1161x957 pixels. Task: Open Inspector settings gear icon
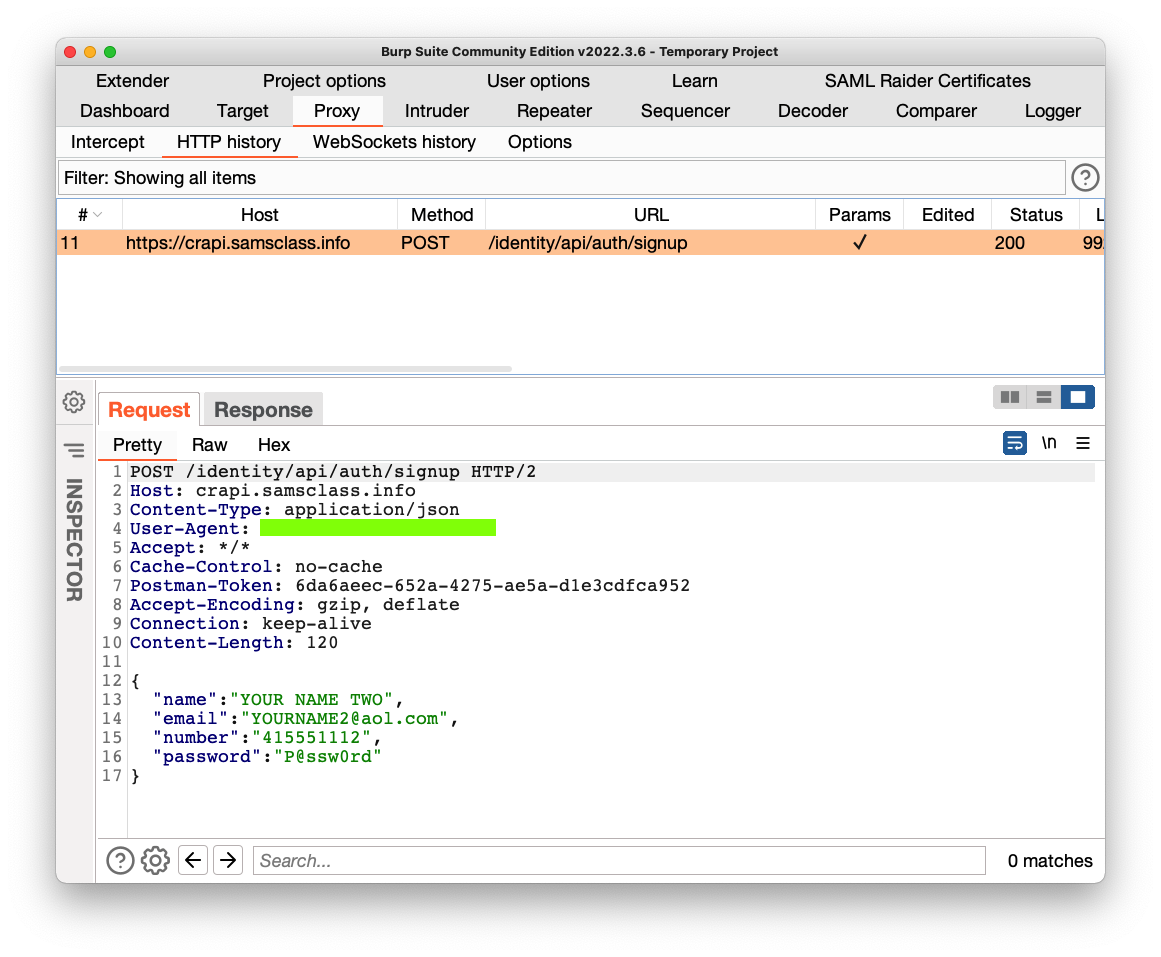(74, 402)
